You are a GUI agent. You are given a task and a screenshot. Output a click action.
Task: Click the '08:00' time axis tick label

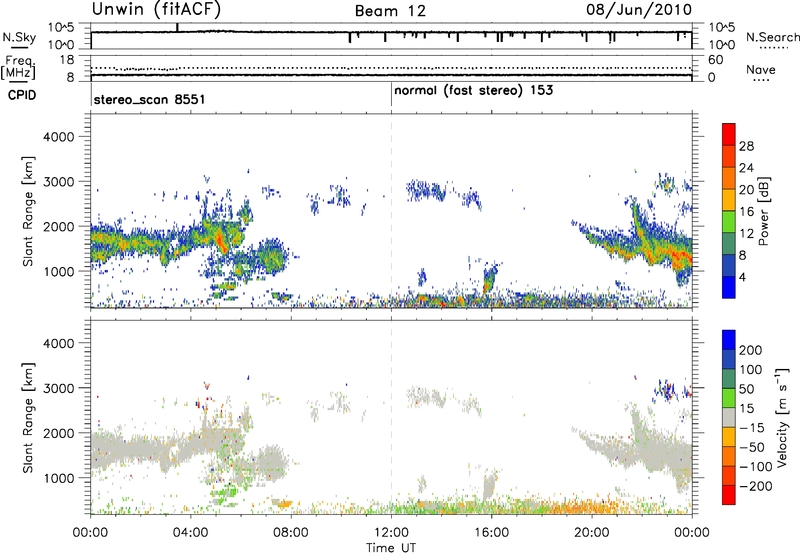pyautogui.click(x=291, y=533)
